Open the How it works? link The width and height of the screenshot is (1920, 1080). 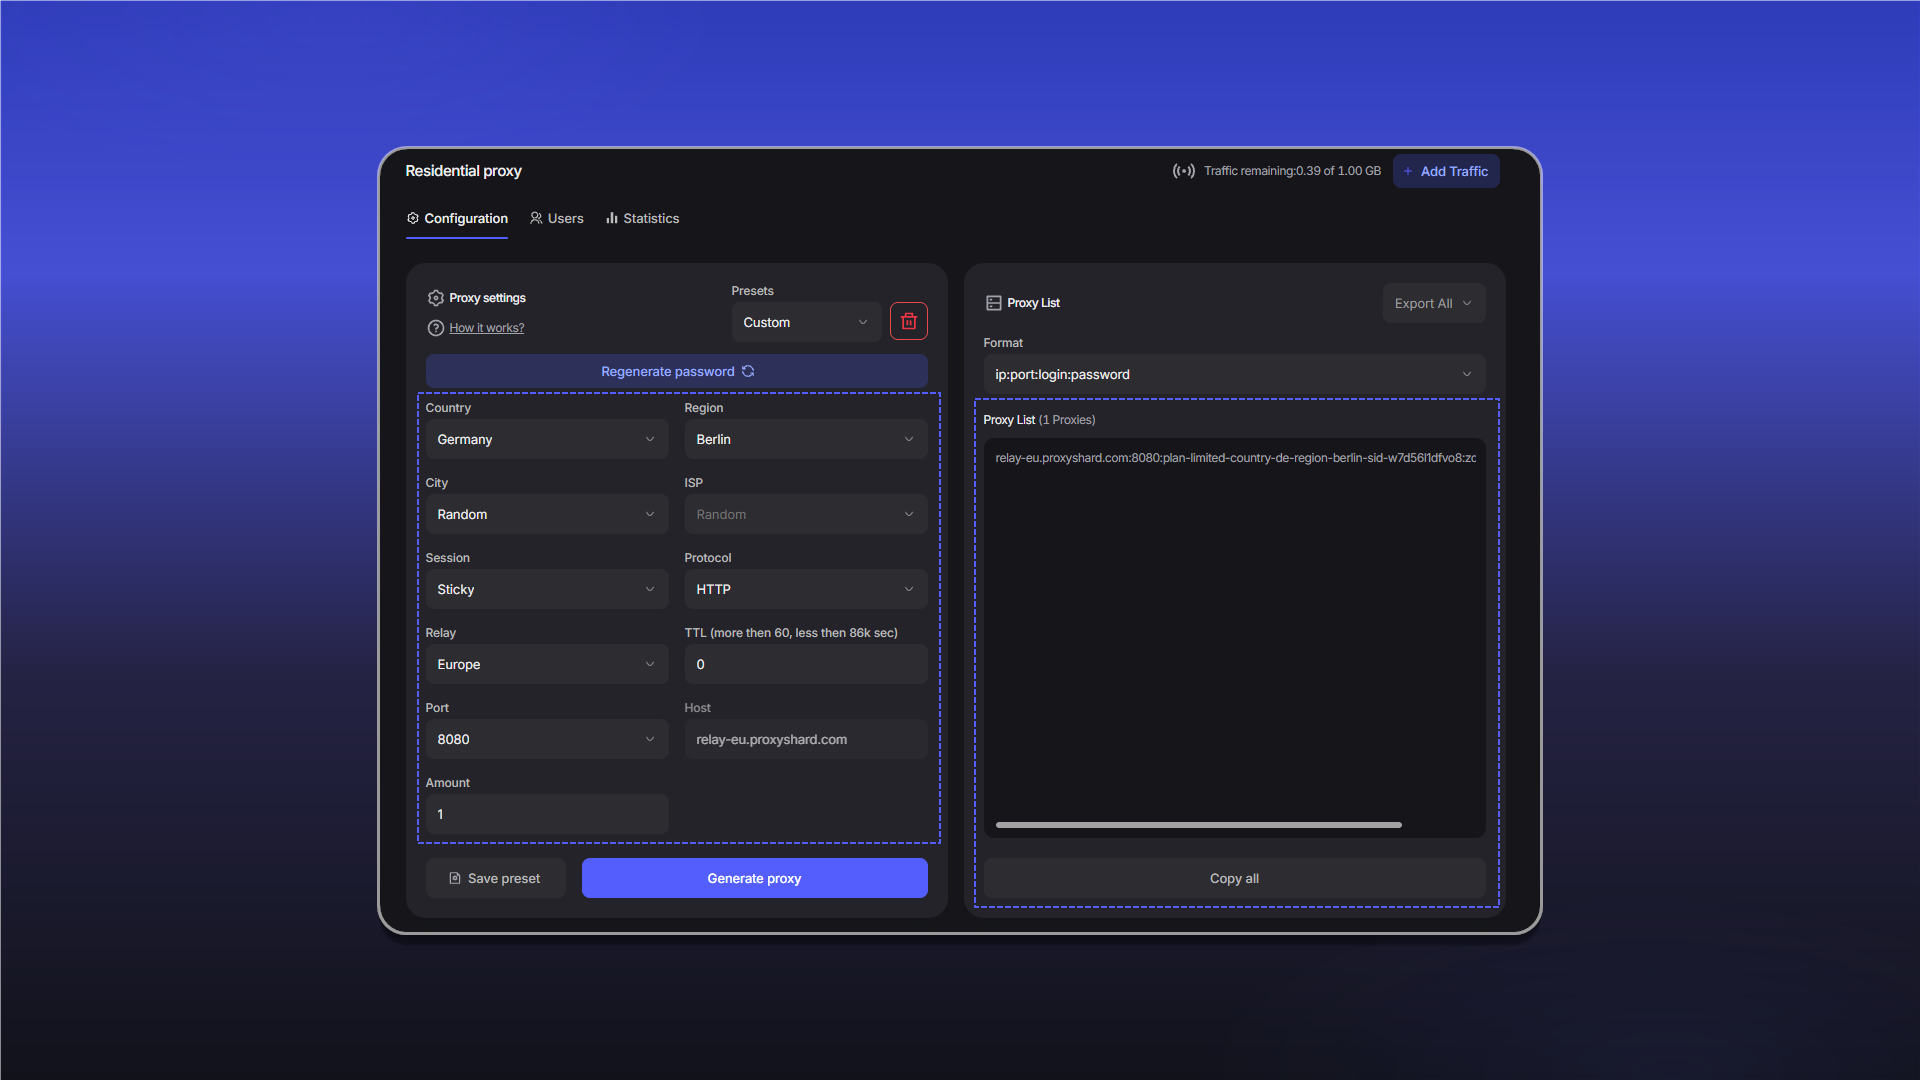tap(487, 328)
